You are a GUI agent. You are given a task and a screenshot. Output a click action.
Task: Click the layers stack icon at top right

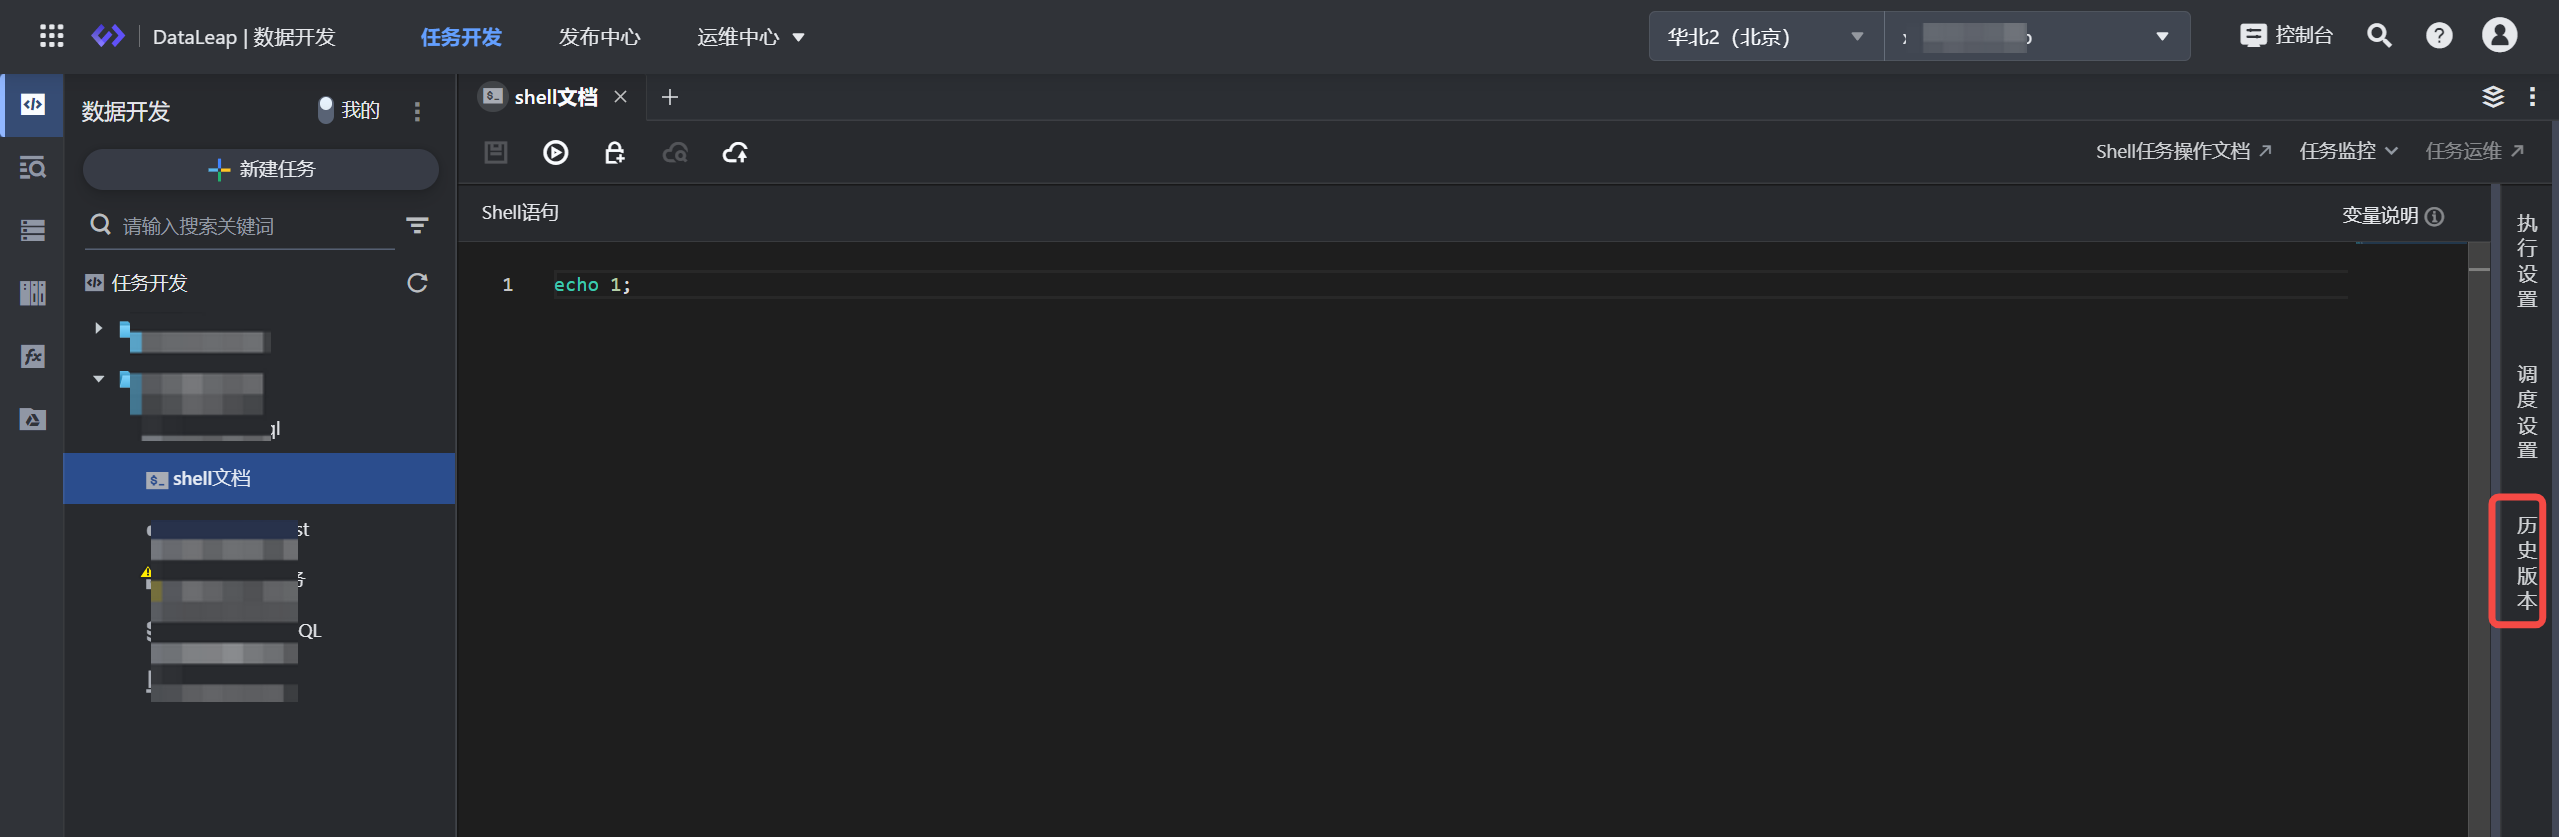click(2493, 96)
